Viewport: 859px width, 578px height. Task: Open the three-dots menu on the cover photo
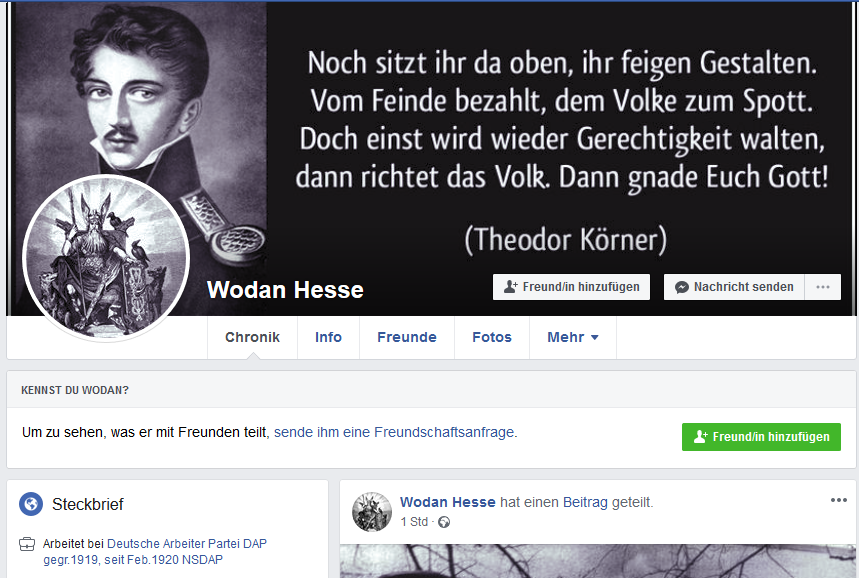point(822,287)
